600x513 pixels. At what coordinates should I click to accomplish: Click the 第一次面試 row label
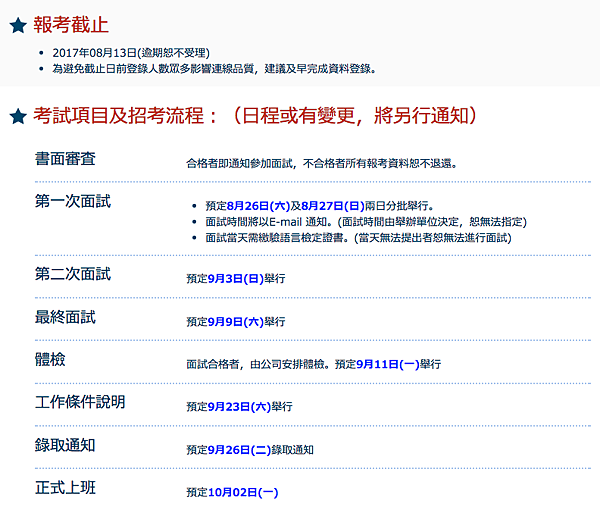pyautogui.click(x=73, y=201)
